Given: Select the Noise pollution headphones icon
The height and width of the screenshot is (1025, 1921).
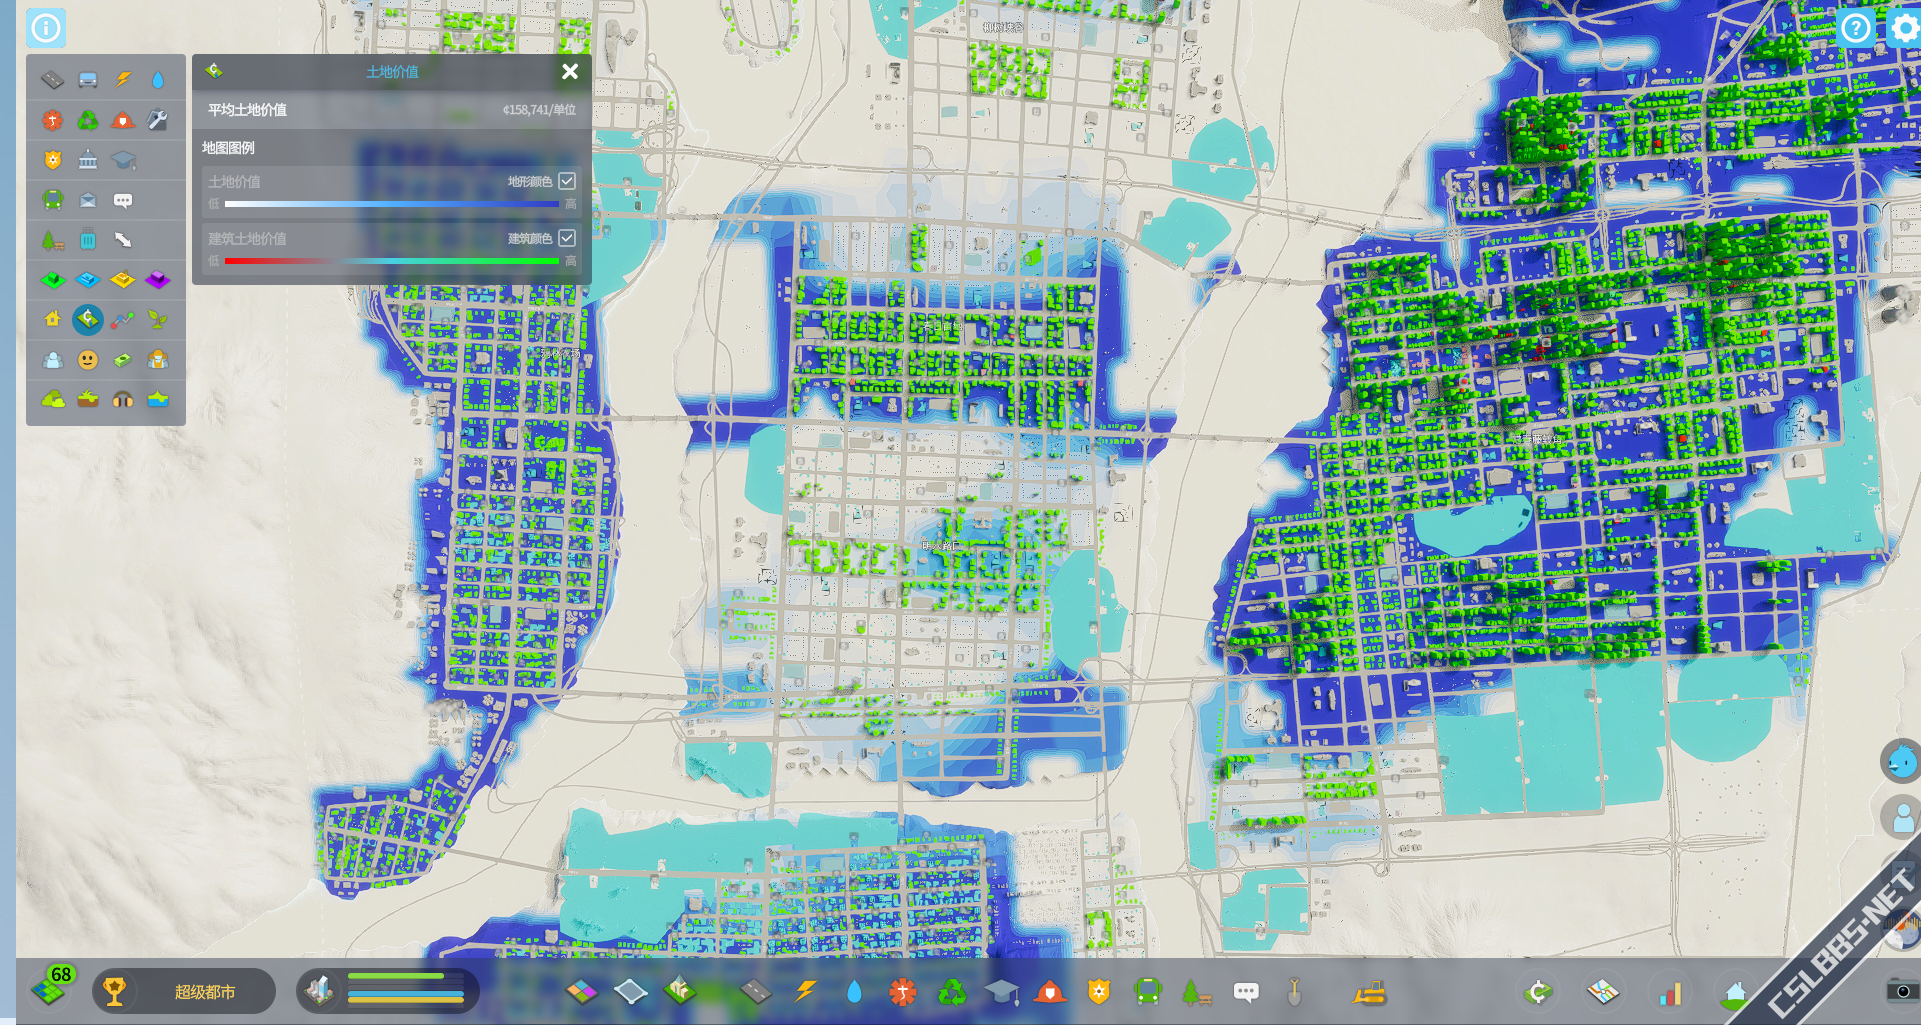Looking at the screenshot, I should 123,400.
